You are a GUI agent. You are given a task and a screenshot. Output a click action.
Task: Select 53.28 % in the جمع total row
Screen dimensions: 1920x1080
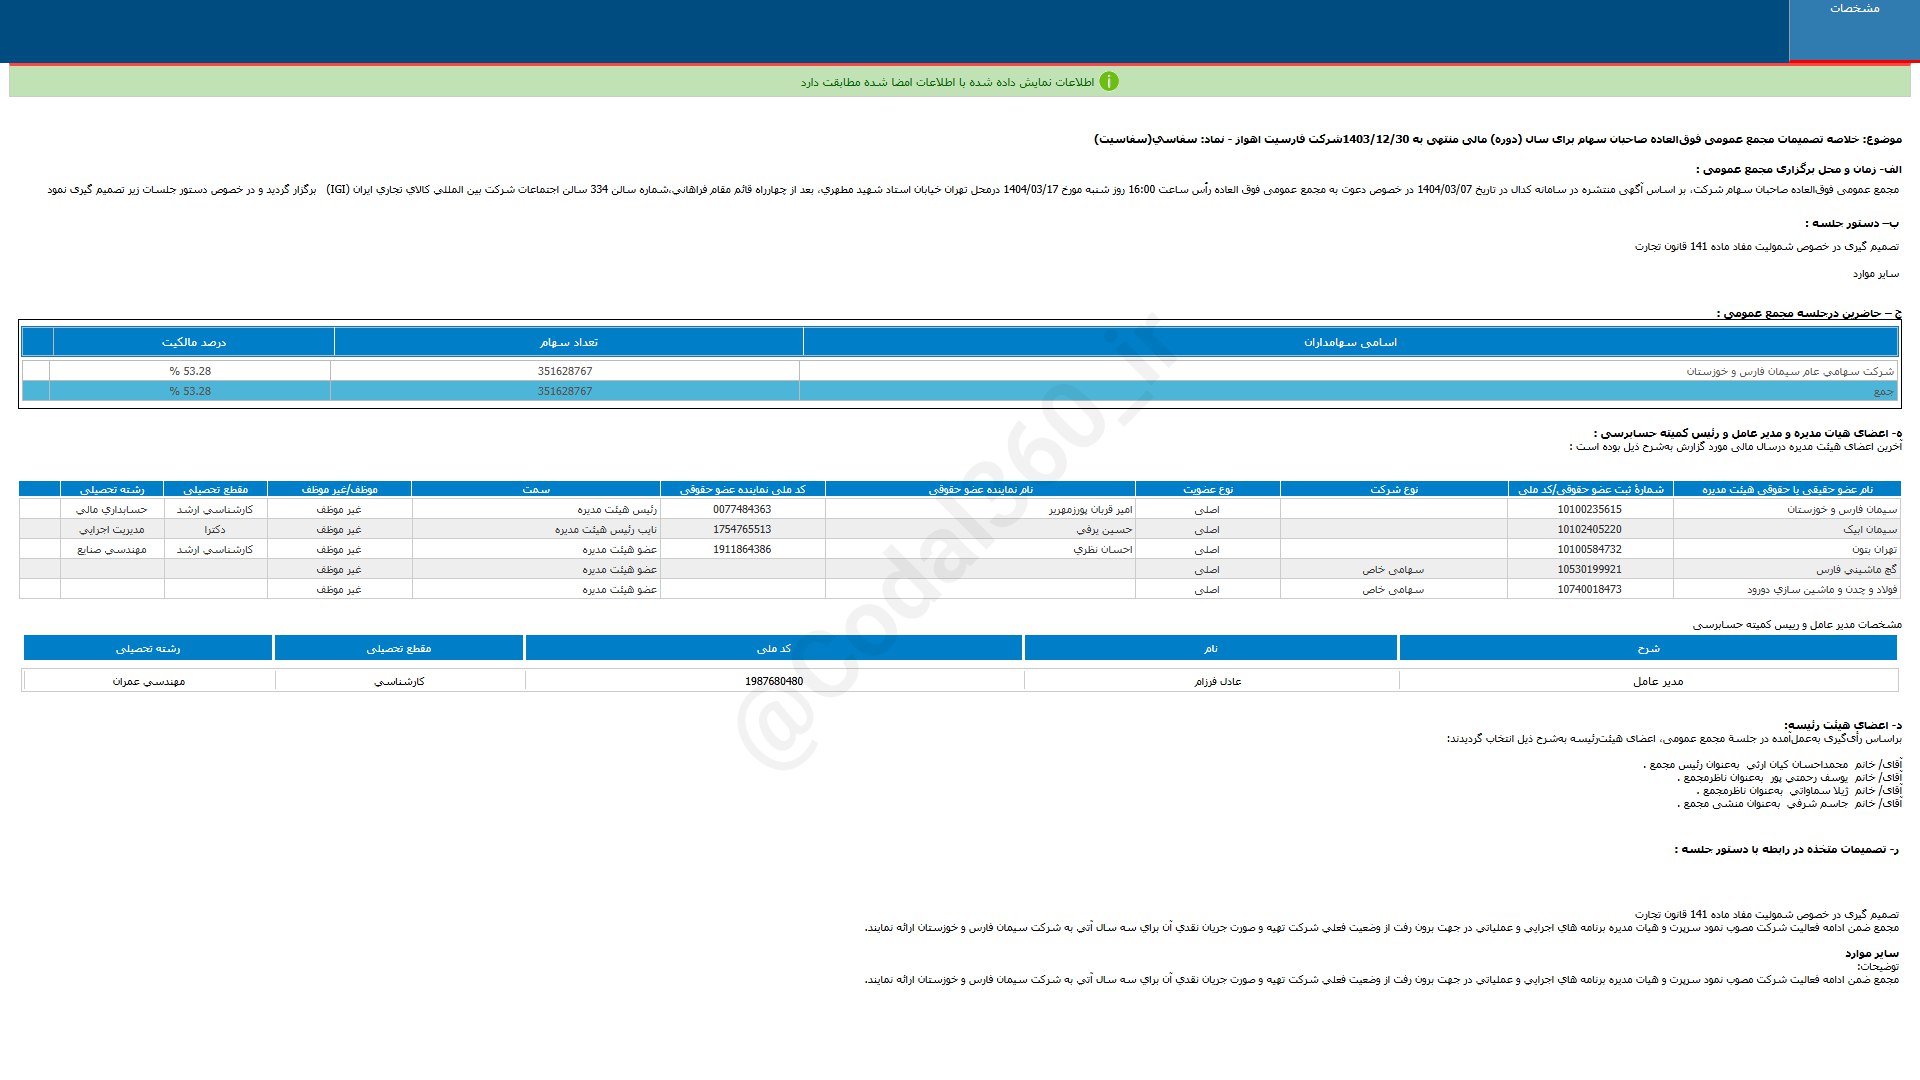pyautogui.click(x=190, y=391)
